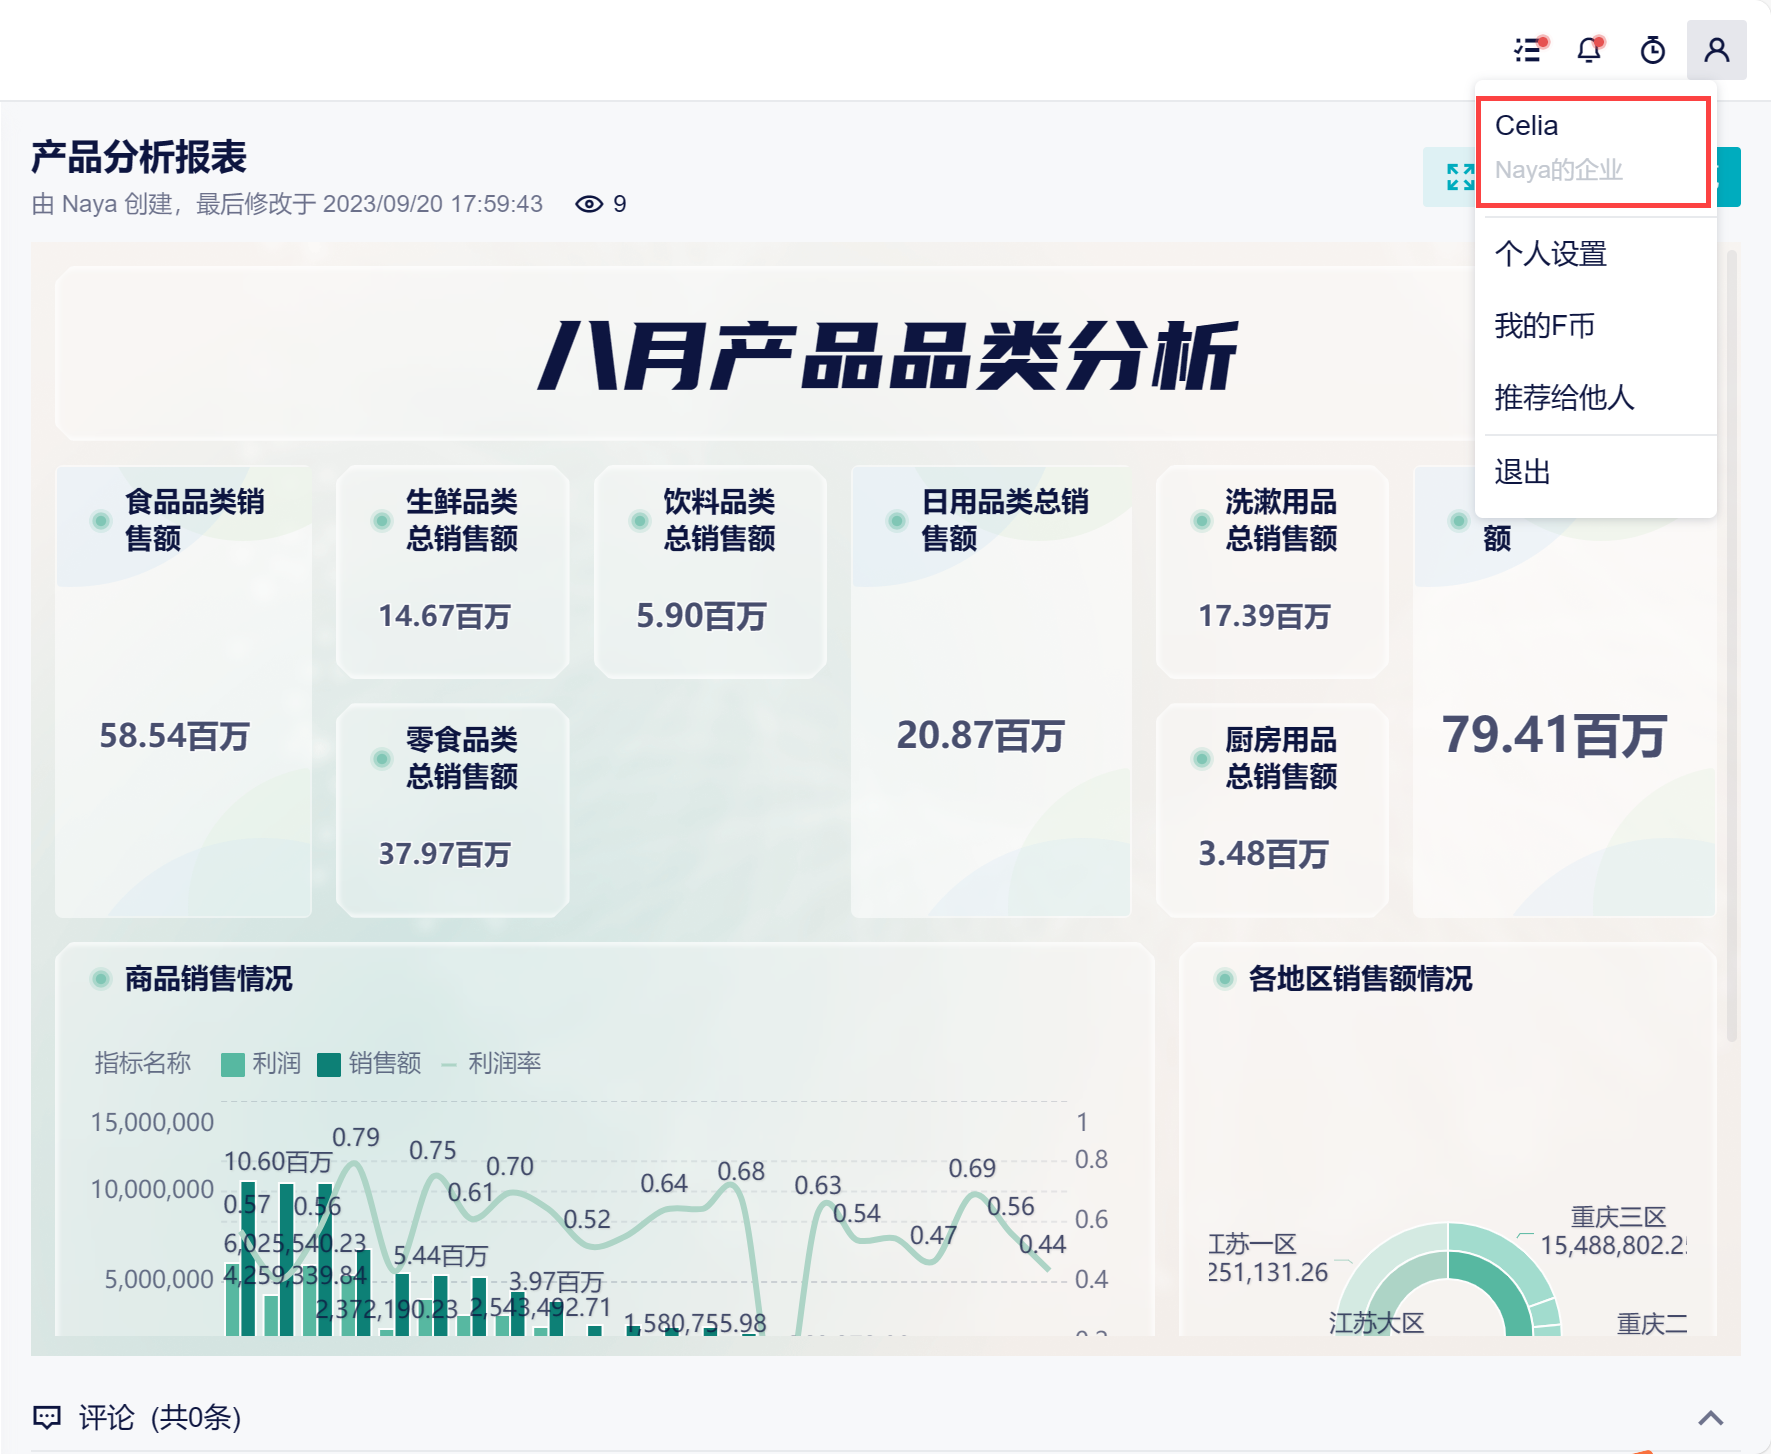The height and width of the screenshot is (1454, 1771).
Task: Expand the comments section chevron
Action: [1711, 1417]
